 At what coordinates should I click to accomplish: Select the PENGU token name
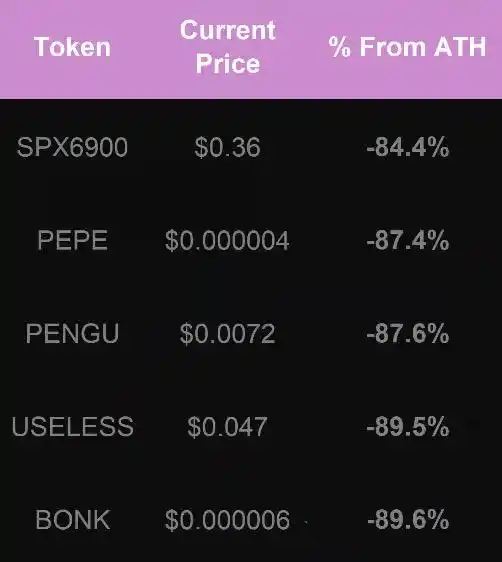click(72, 333)
